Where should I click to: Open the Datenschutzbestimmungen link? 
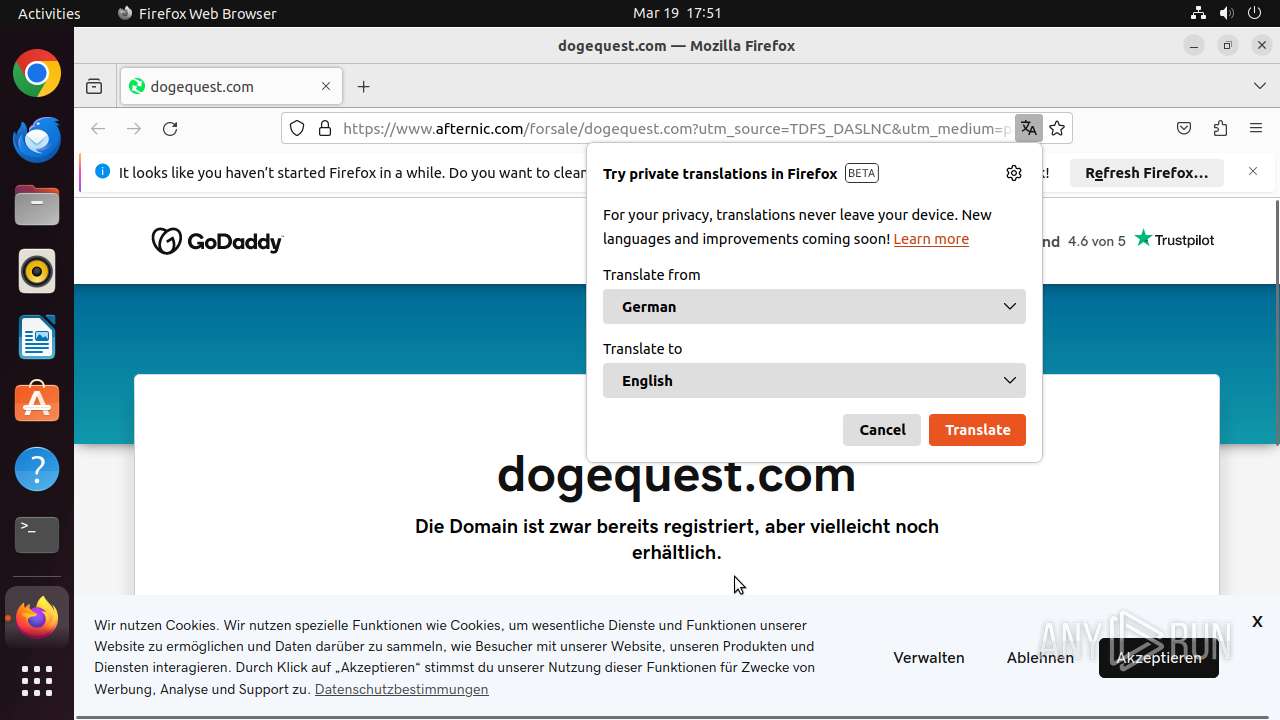pos(401,690)
